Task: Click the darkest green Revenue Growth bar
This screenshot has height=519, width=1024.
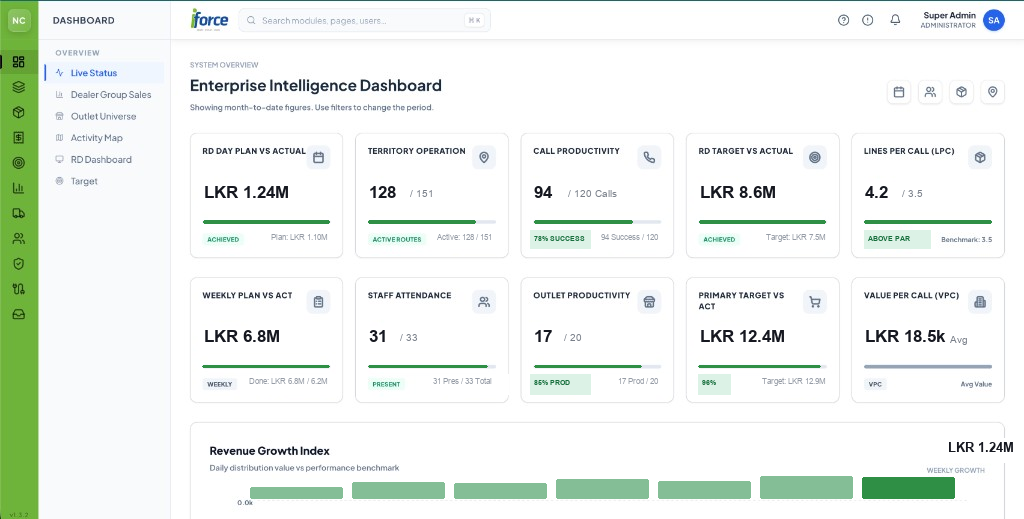Action: coord(908,488)
